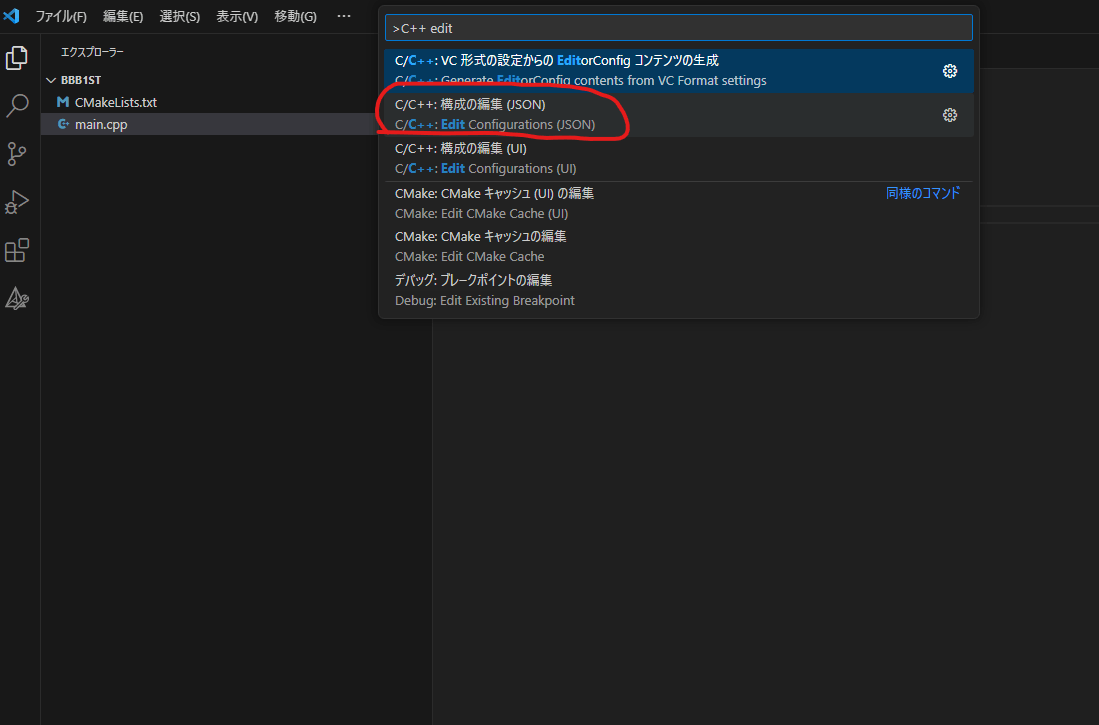
Task: Click the BBB1ST folder name
Action: [x=81, y=80]
